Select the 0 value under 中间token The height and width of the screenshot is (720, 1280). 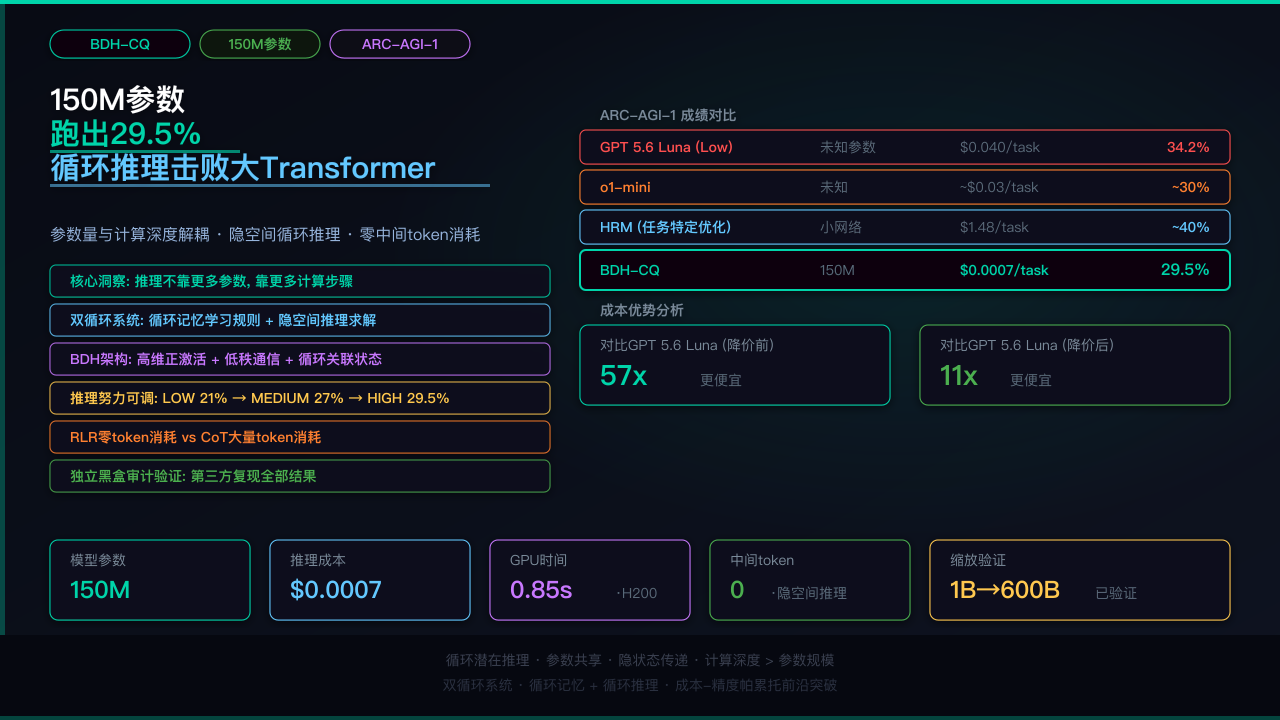point(737,590)
